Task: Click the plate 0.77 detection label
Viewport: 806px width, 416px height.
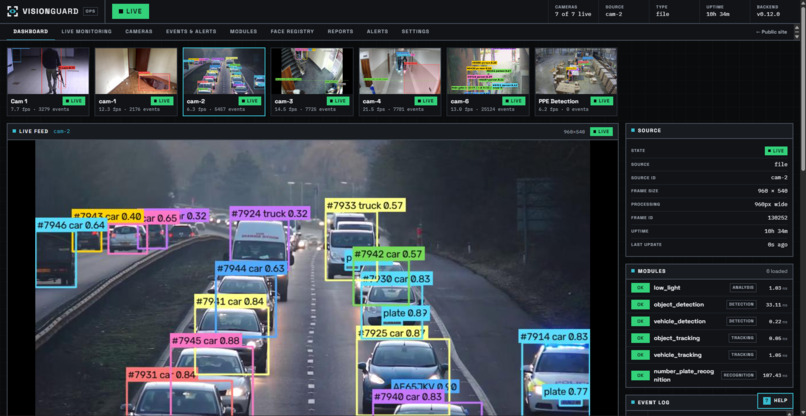Action: [565, 392]
